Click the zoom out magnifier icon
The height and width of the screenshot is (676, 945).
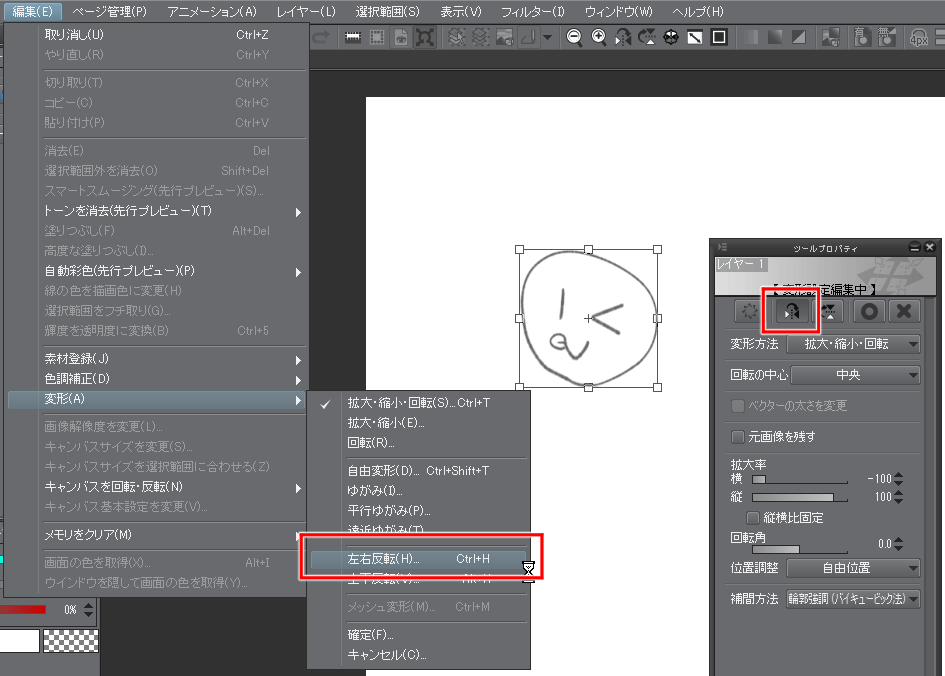575,38
